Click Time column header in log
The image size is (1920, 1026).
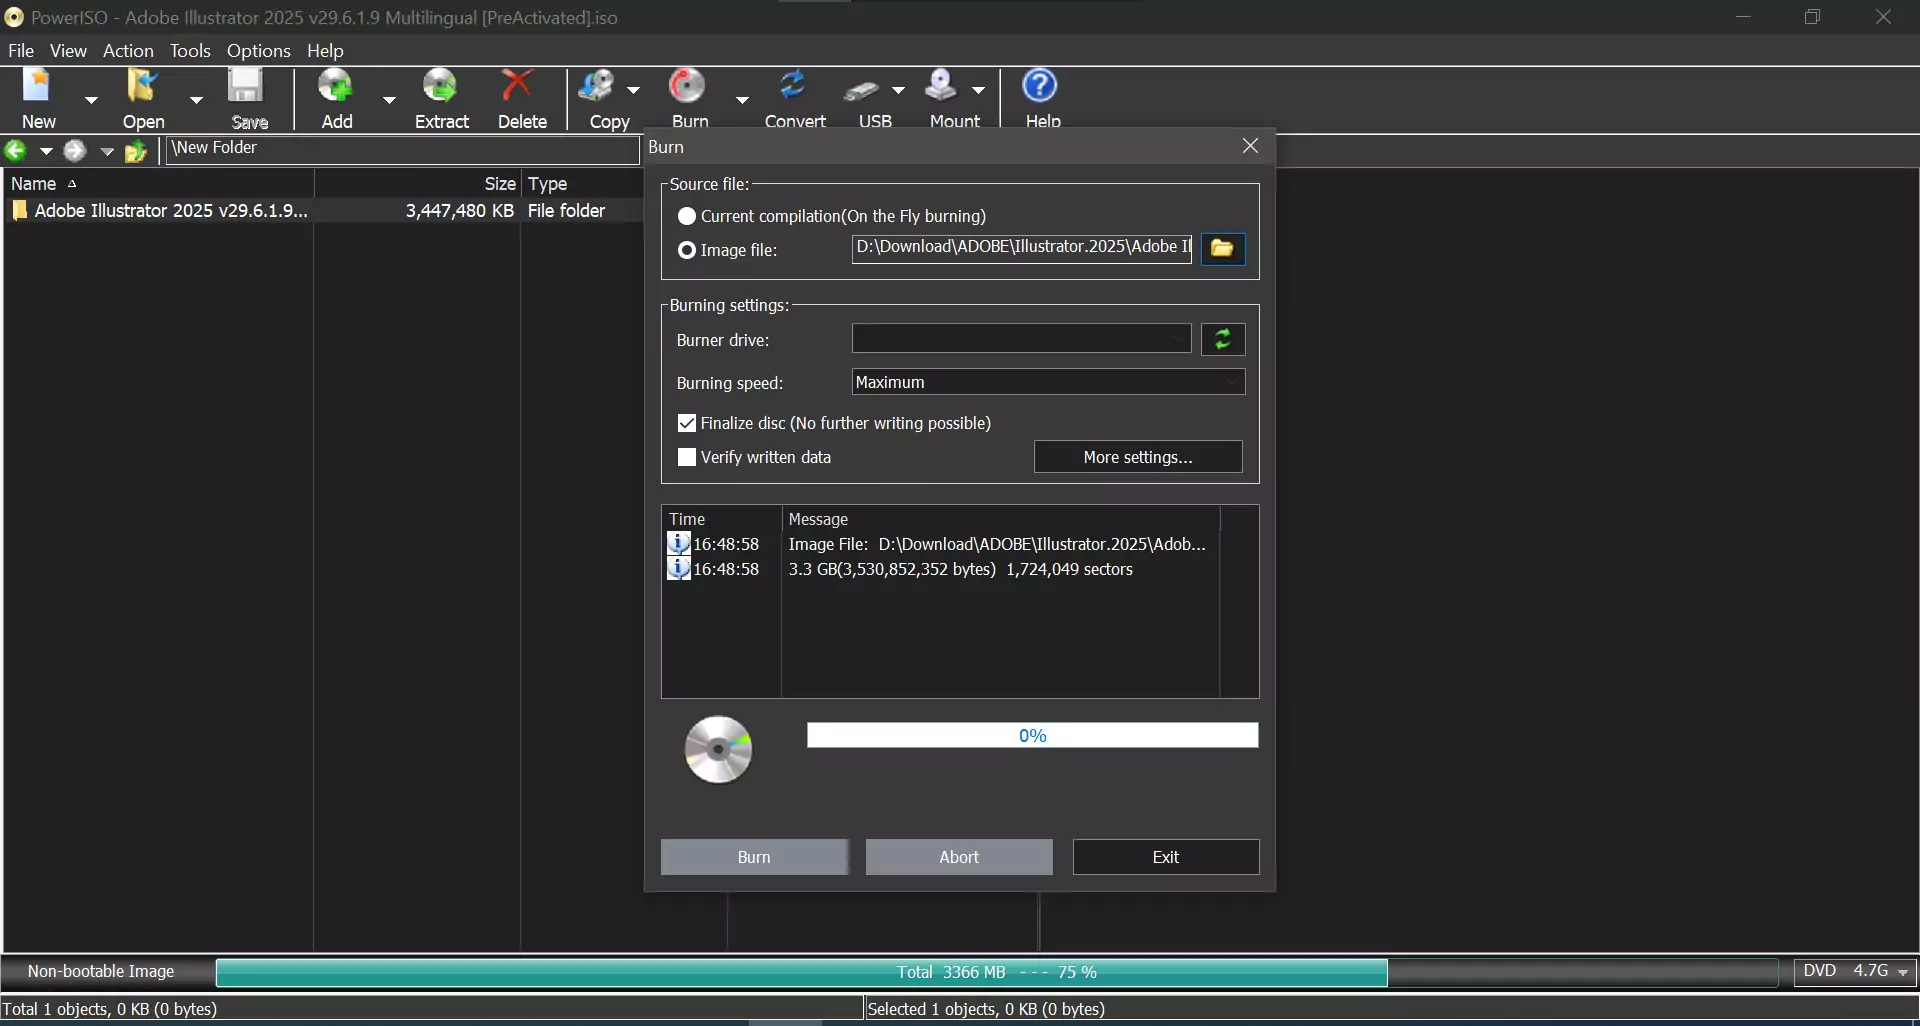(x=722, y=519)
